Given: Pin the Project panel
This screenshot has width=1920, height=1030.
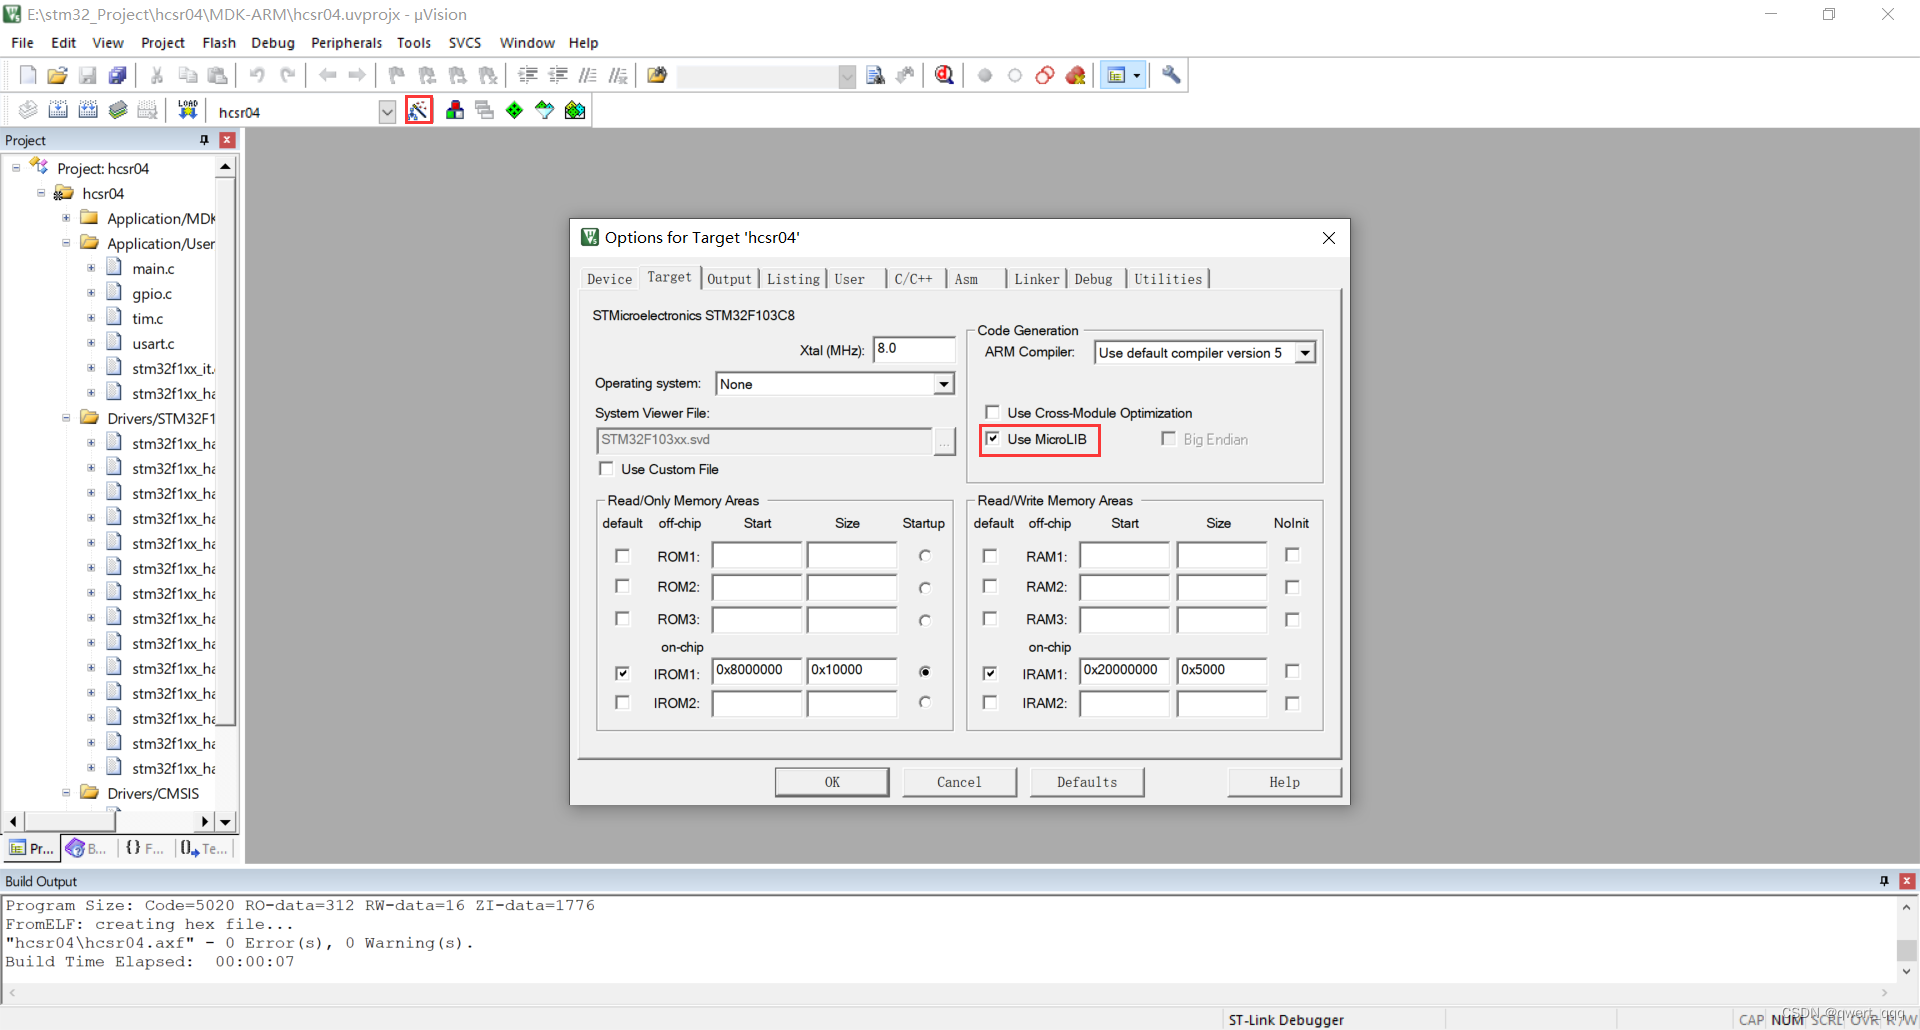Looking at the screenshot, I should tap(204, 140).
